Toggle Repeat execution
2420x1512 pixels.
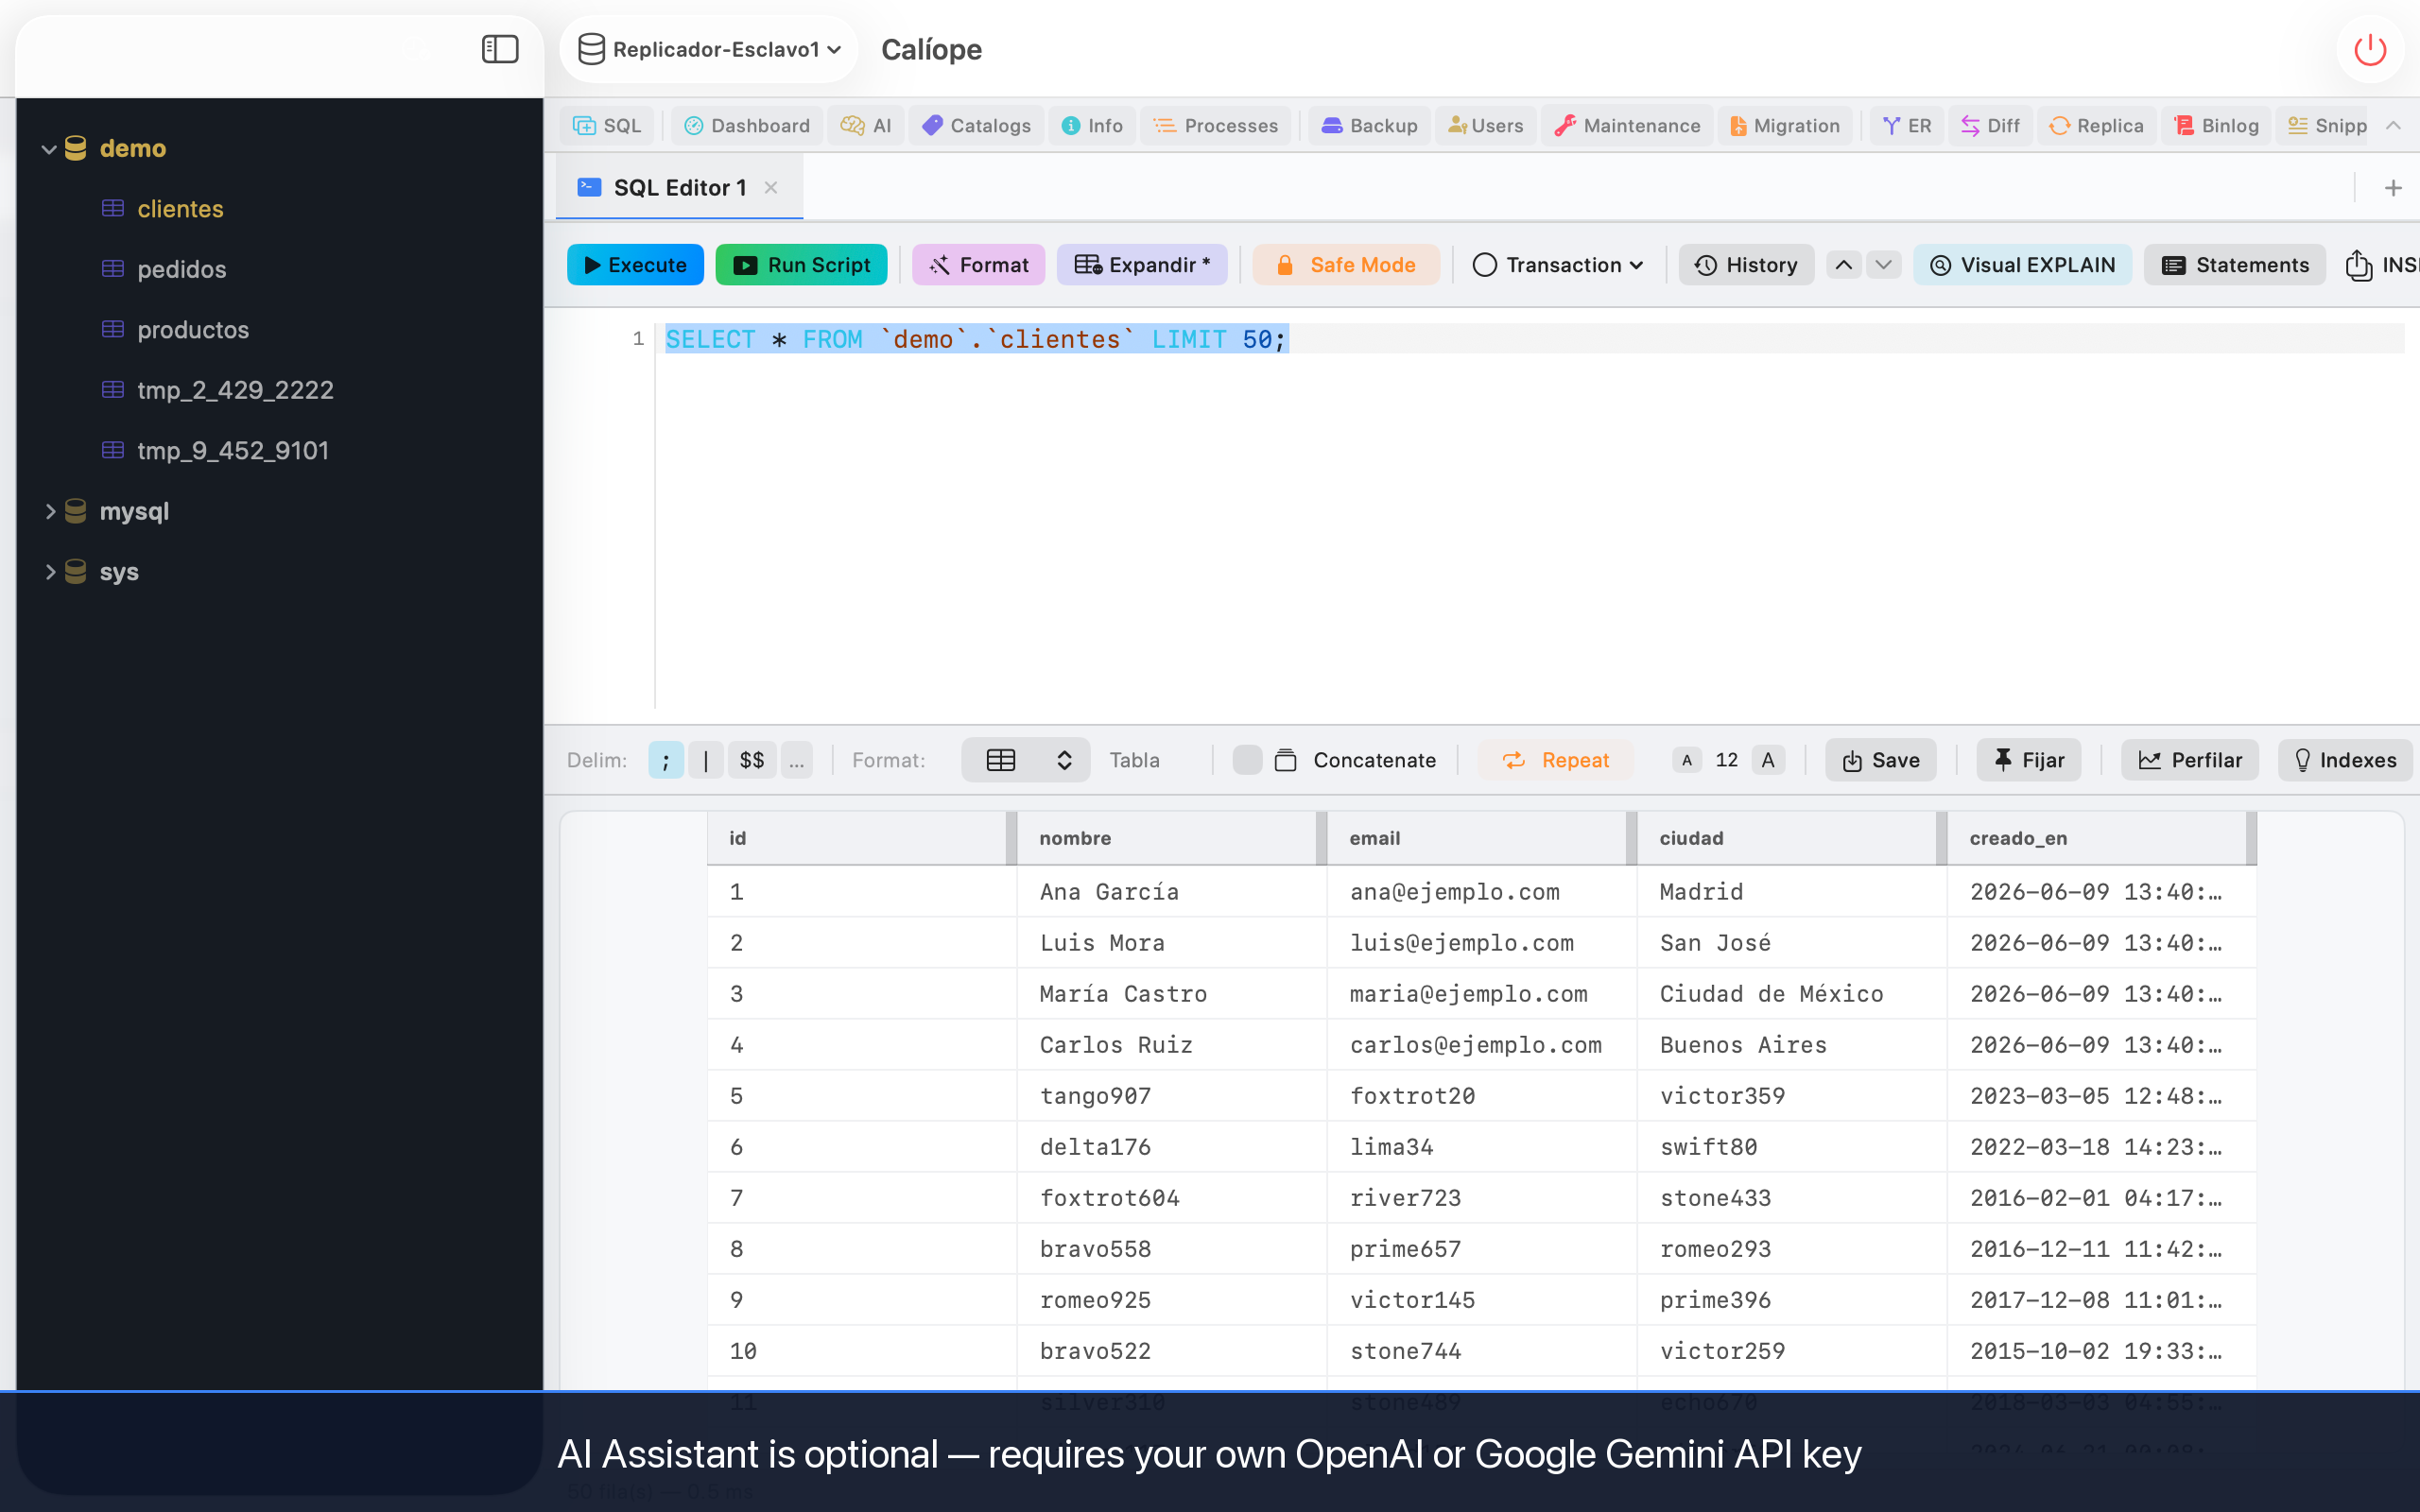[x=1556, y=760]
